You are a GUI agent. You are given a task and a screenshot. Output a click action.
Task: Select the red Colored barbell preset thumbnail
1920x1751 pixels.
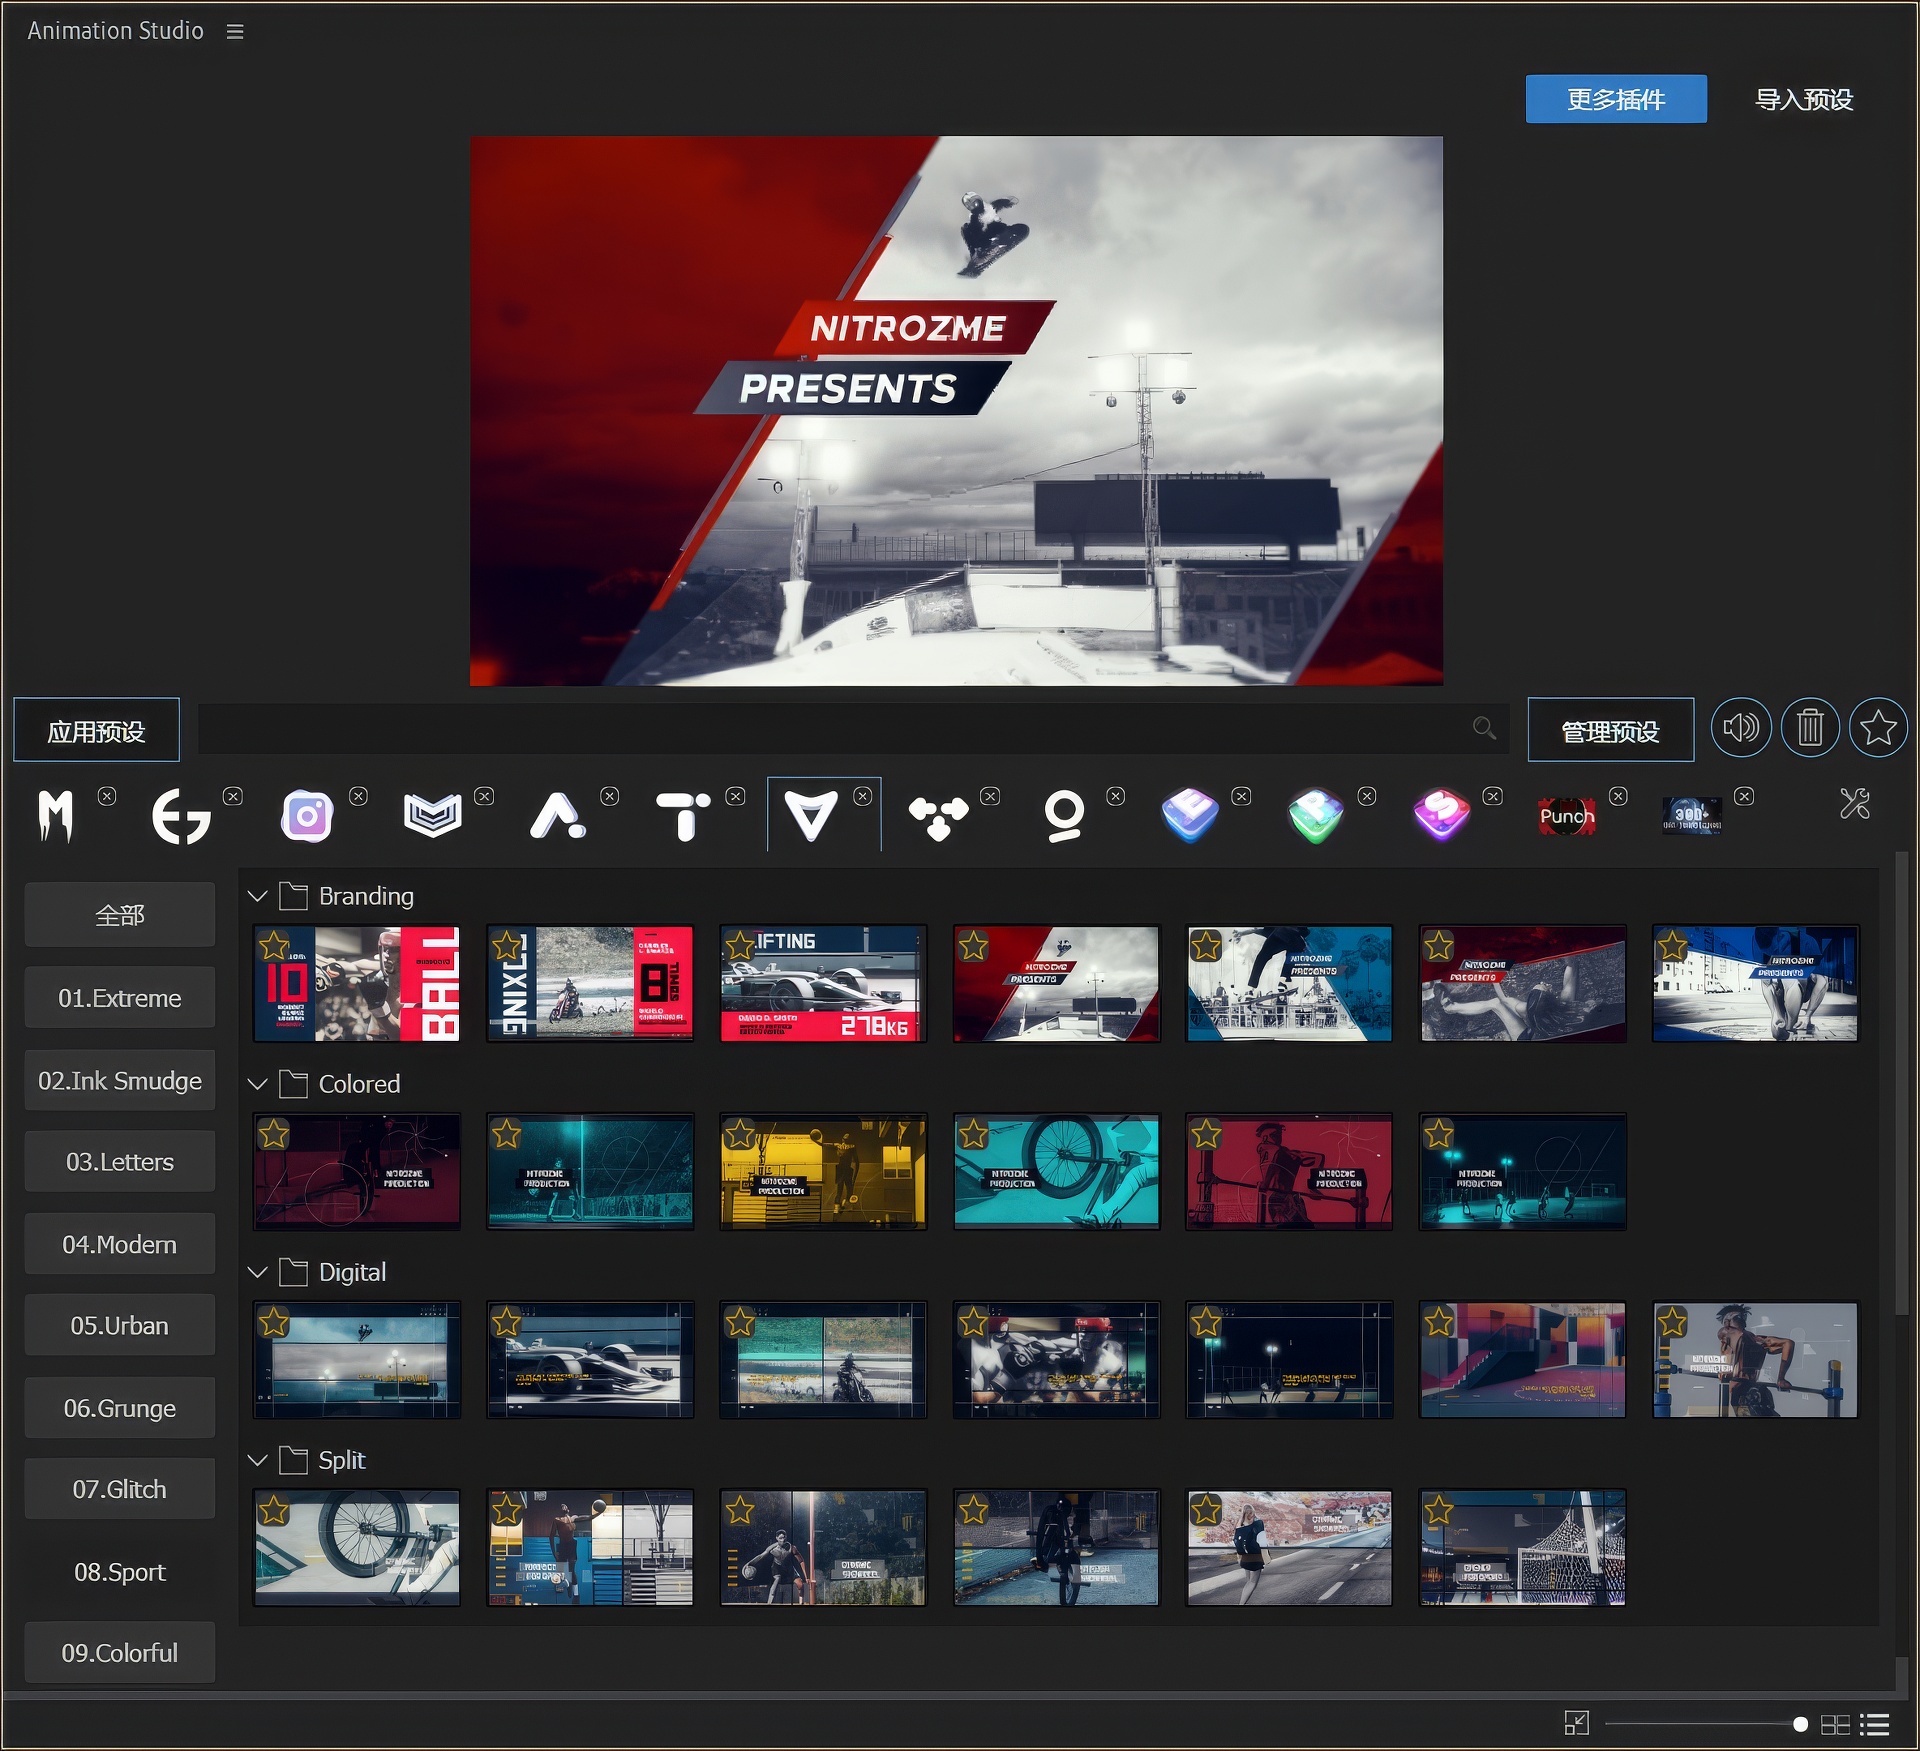tap(1289, 1171)
